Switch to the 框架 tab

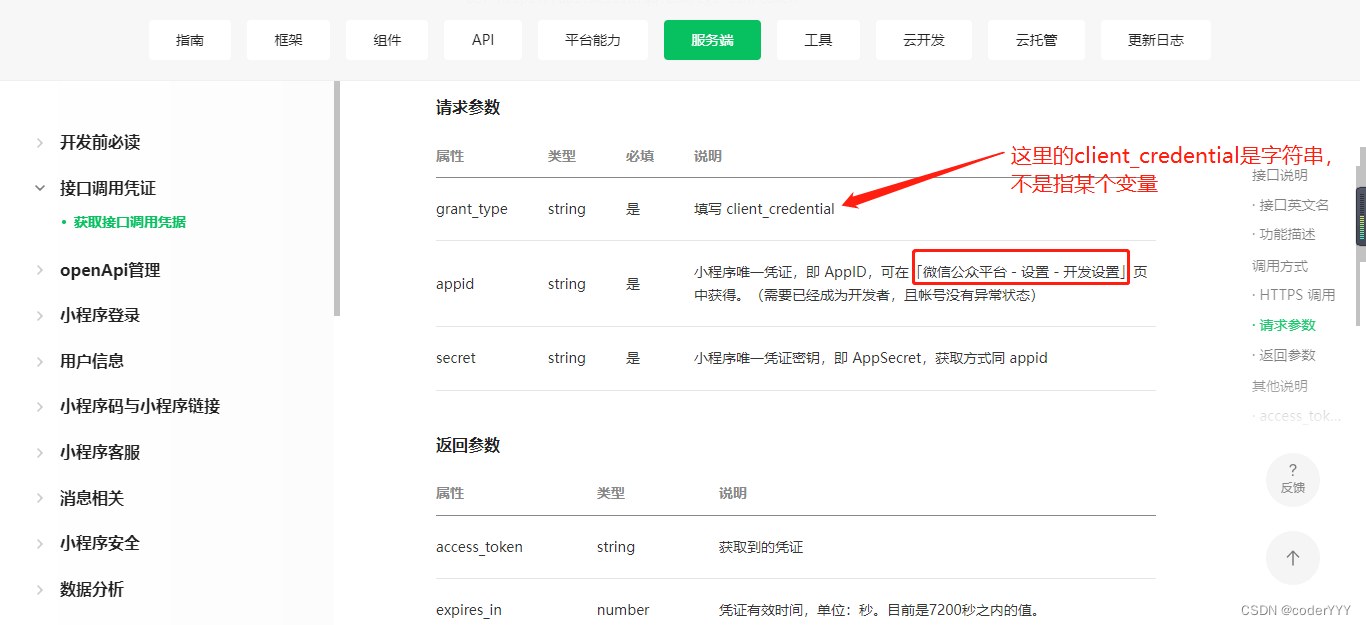coord(289,40)
